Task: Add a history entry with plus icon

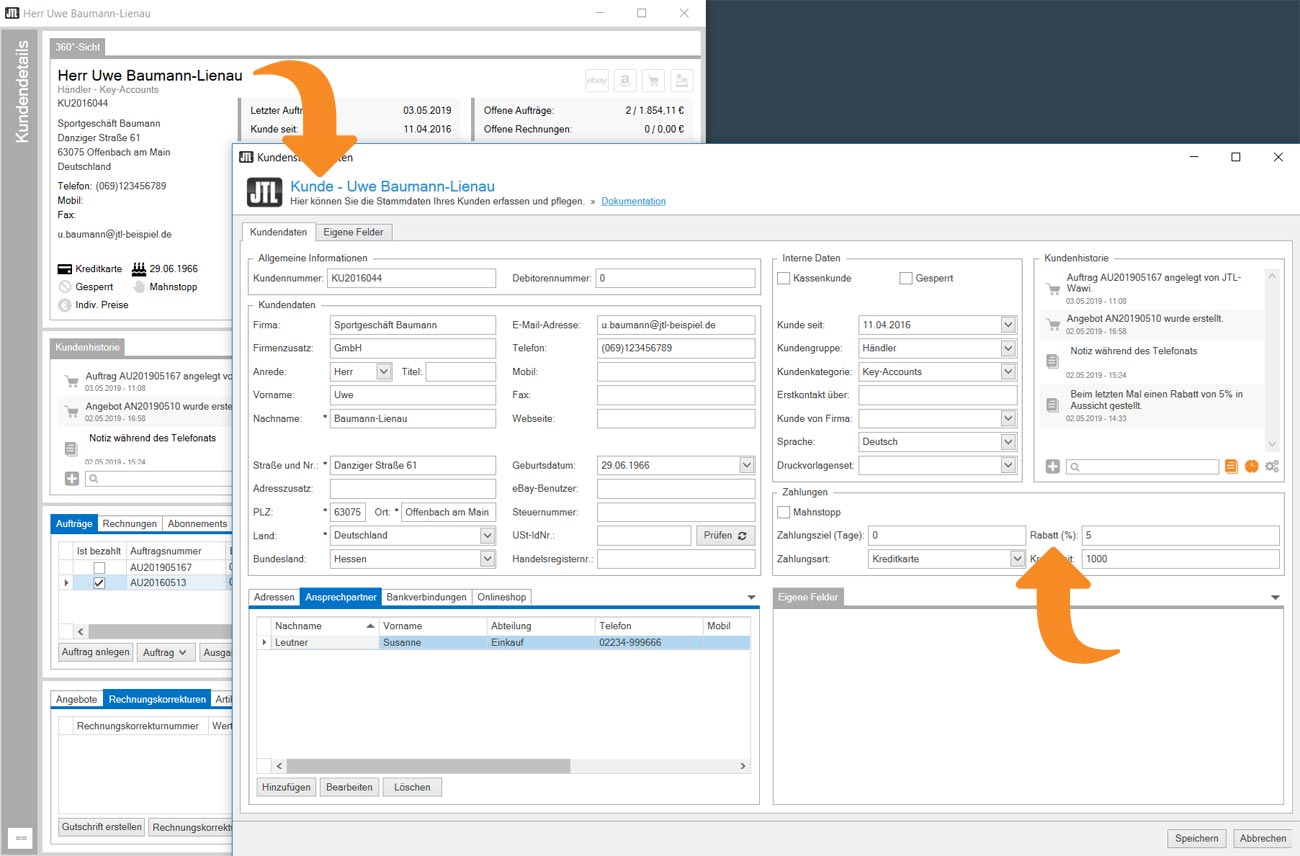Action: click(x=1053, y=467)
